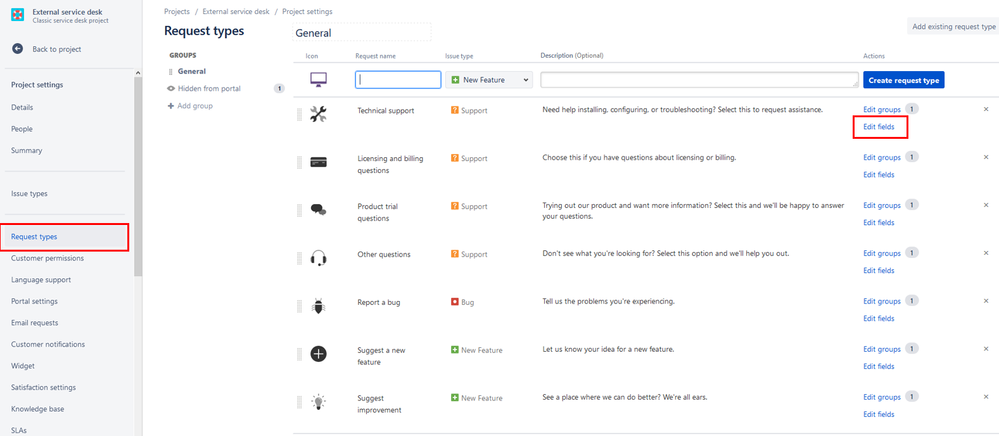999x436 pixels.
Task: Remove Licensing and billing questions request type
Action: click(986, 157)
